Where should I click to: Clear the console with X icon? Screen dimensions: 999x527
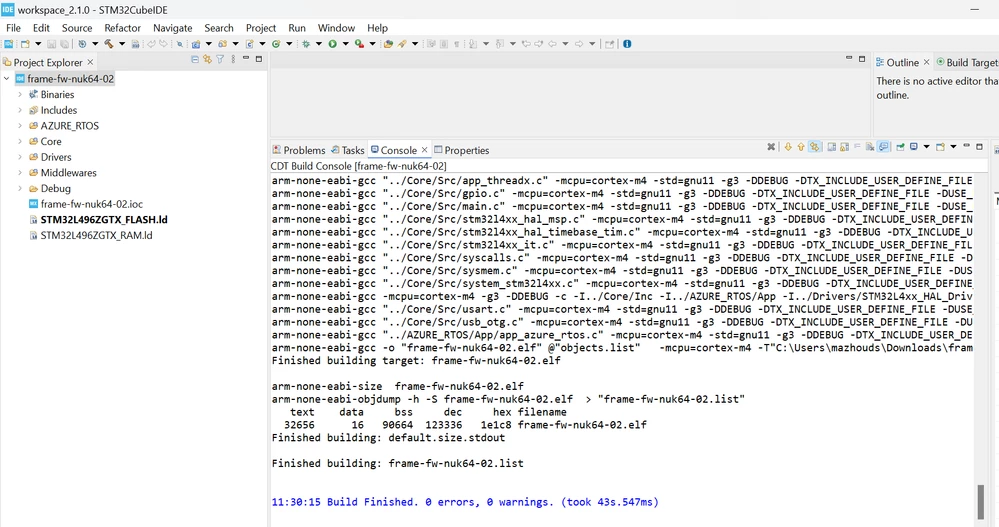771,147
